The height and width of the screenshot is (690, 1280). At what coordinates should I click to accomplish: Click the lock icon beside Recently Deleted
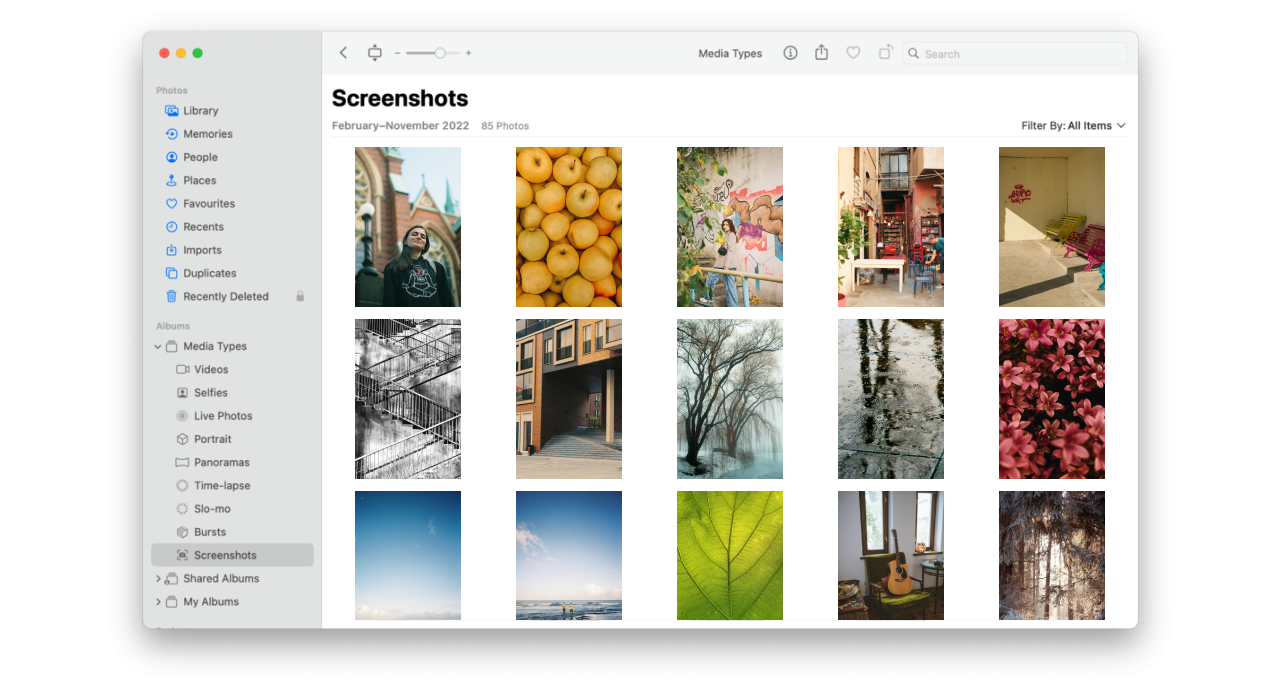click(x=300, y=296)
